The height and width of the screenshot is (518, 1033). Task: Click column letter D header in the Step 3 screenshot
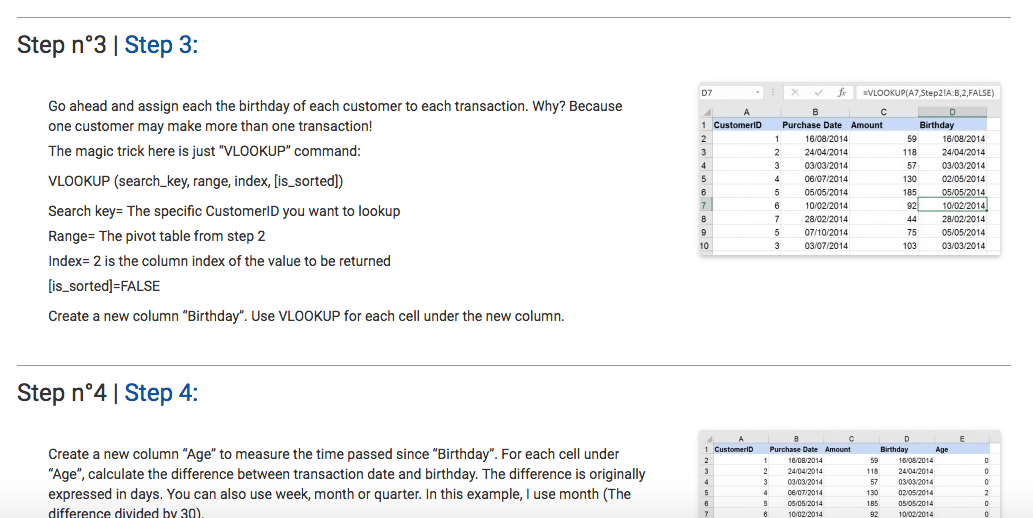tap(953, 112)
